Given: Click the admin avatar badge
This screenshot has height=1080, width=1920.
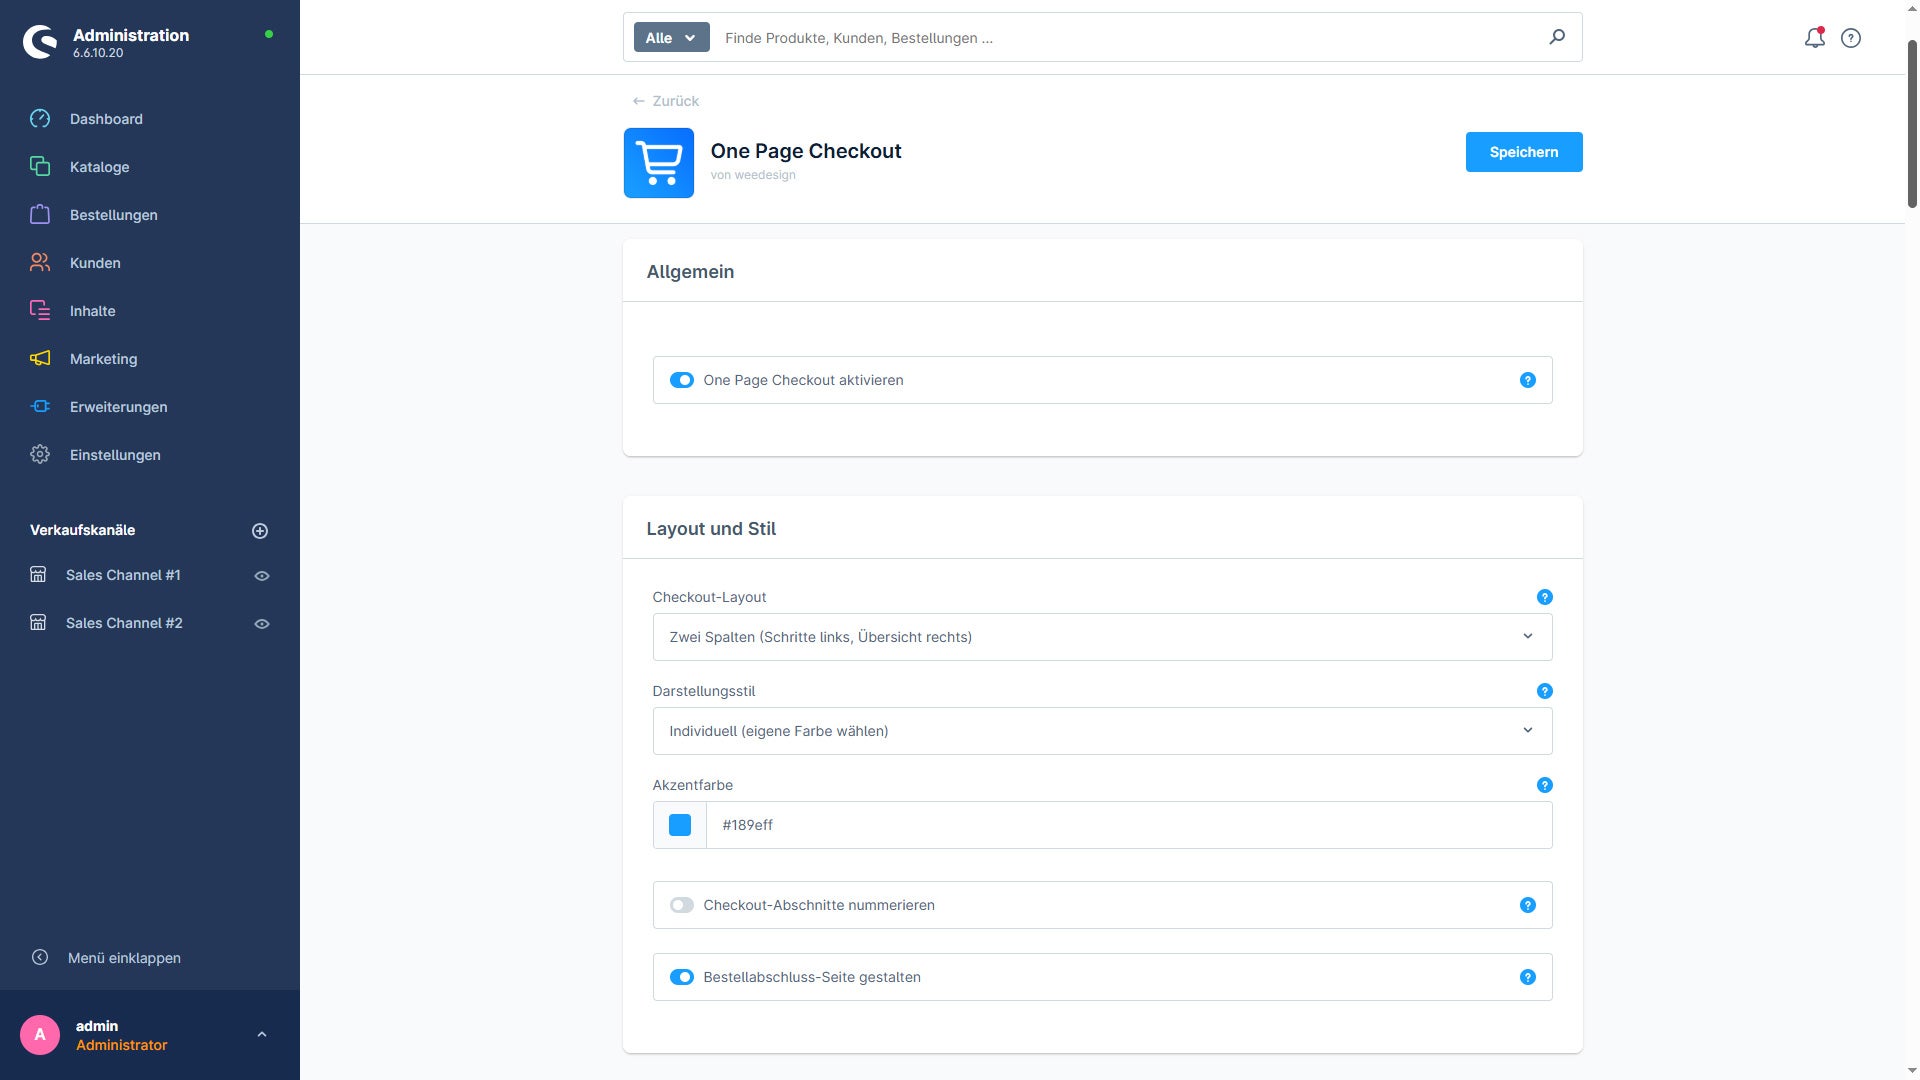Looking at the screenshot, I should [x=40, y=1035].
